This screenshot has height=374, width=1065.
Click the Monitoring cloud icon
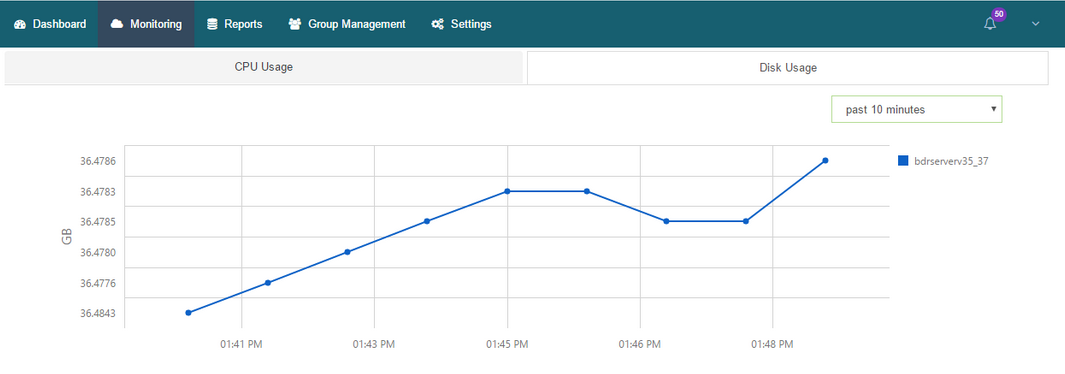(117, 24)
